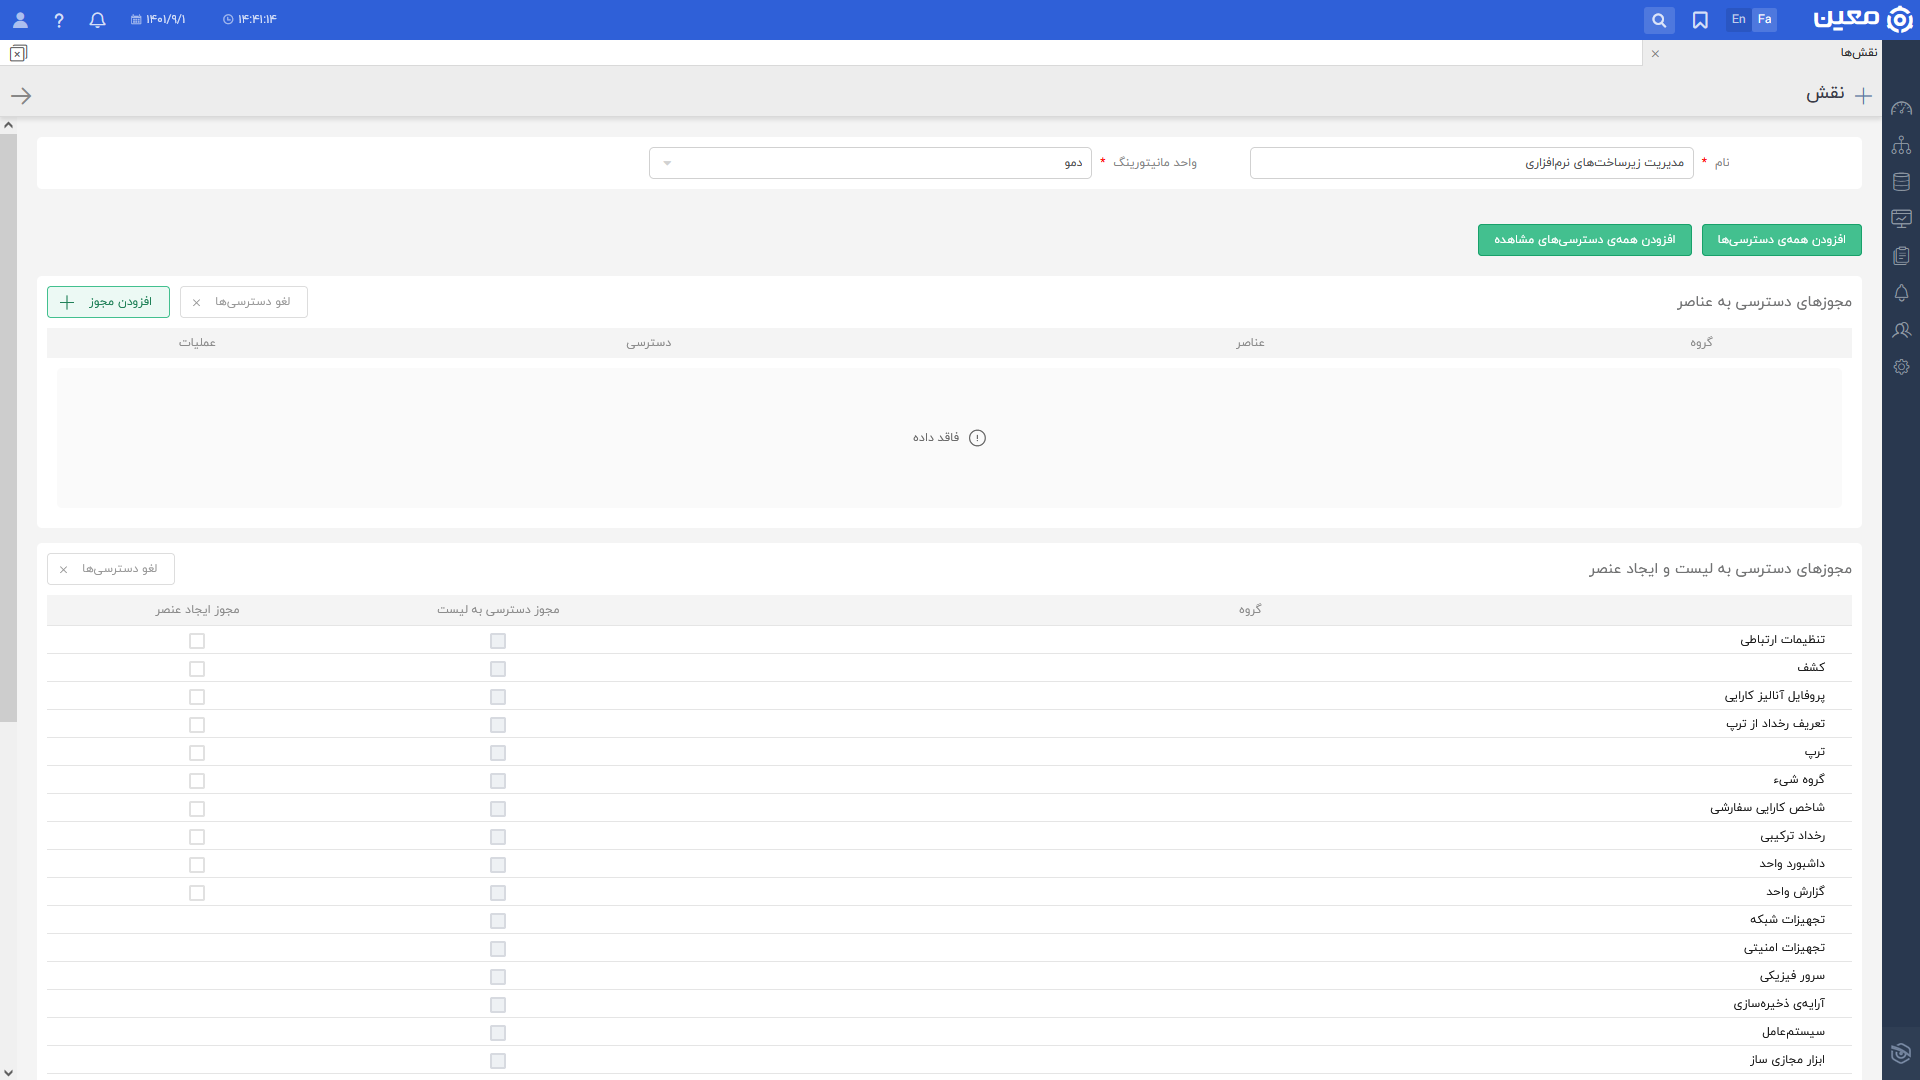Click the close-all-tabs icon at left
The width and height of the screenshot is (1920, 1080).
[18, 53]
